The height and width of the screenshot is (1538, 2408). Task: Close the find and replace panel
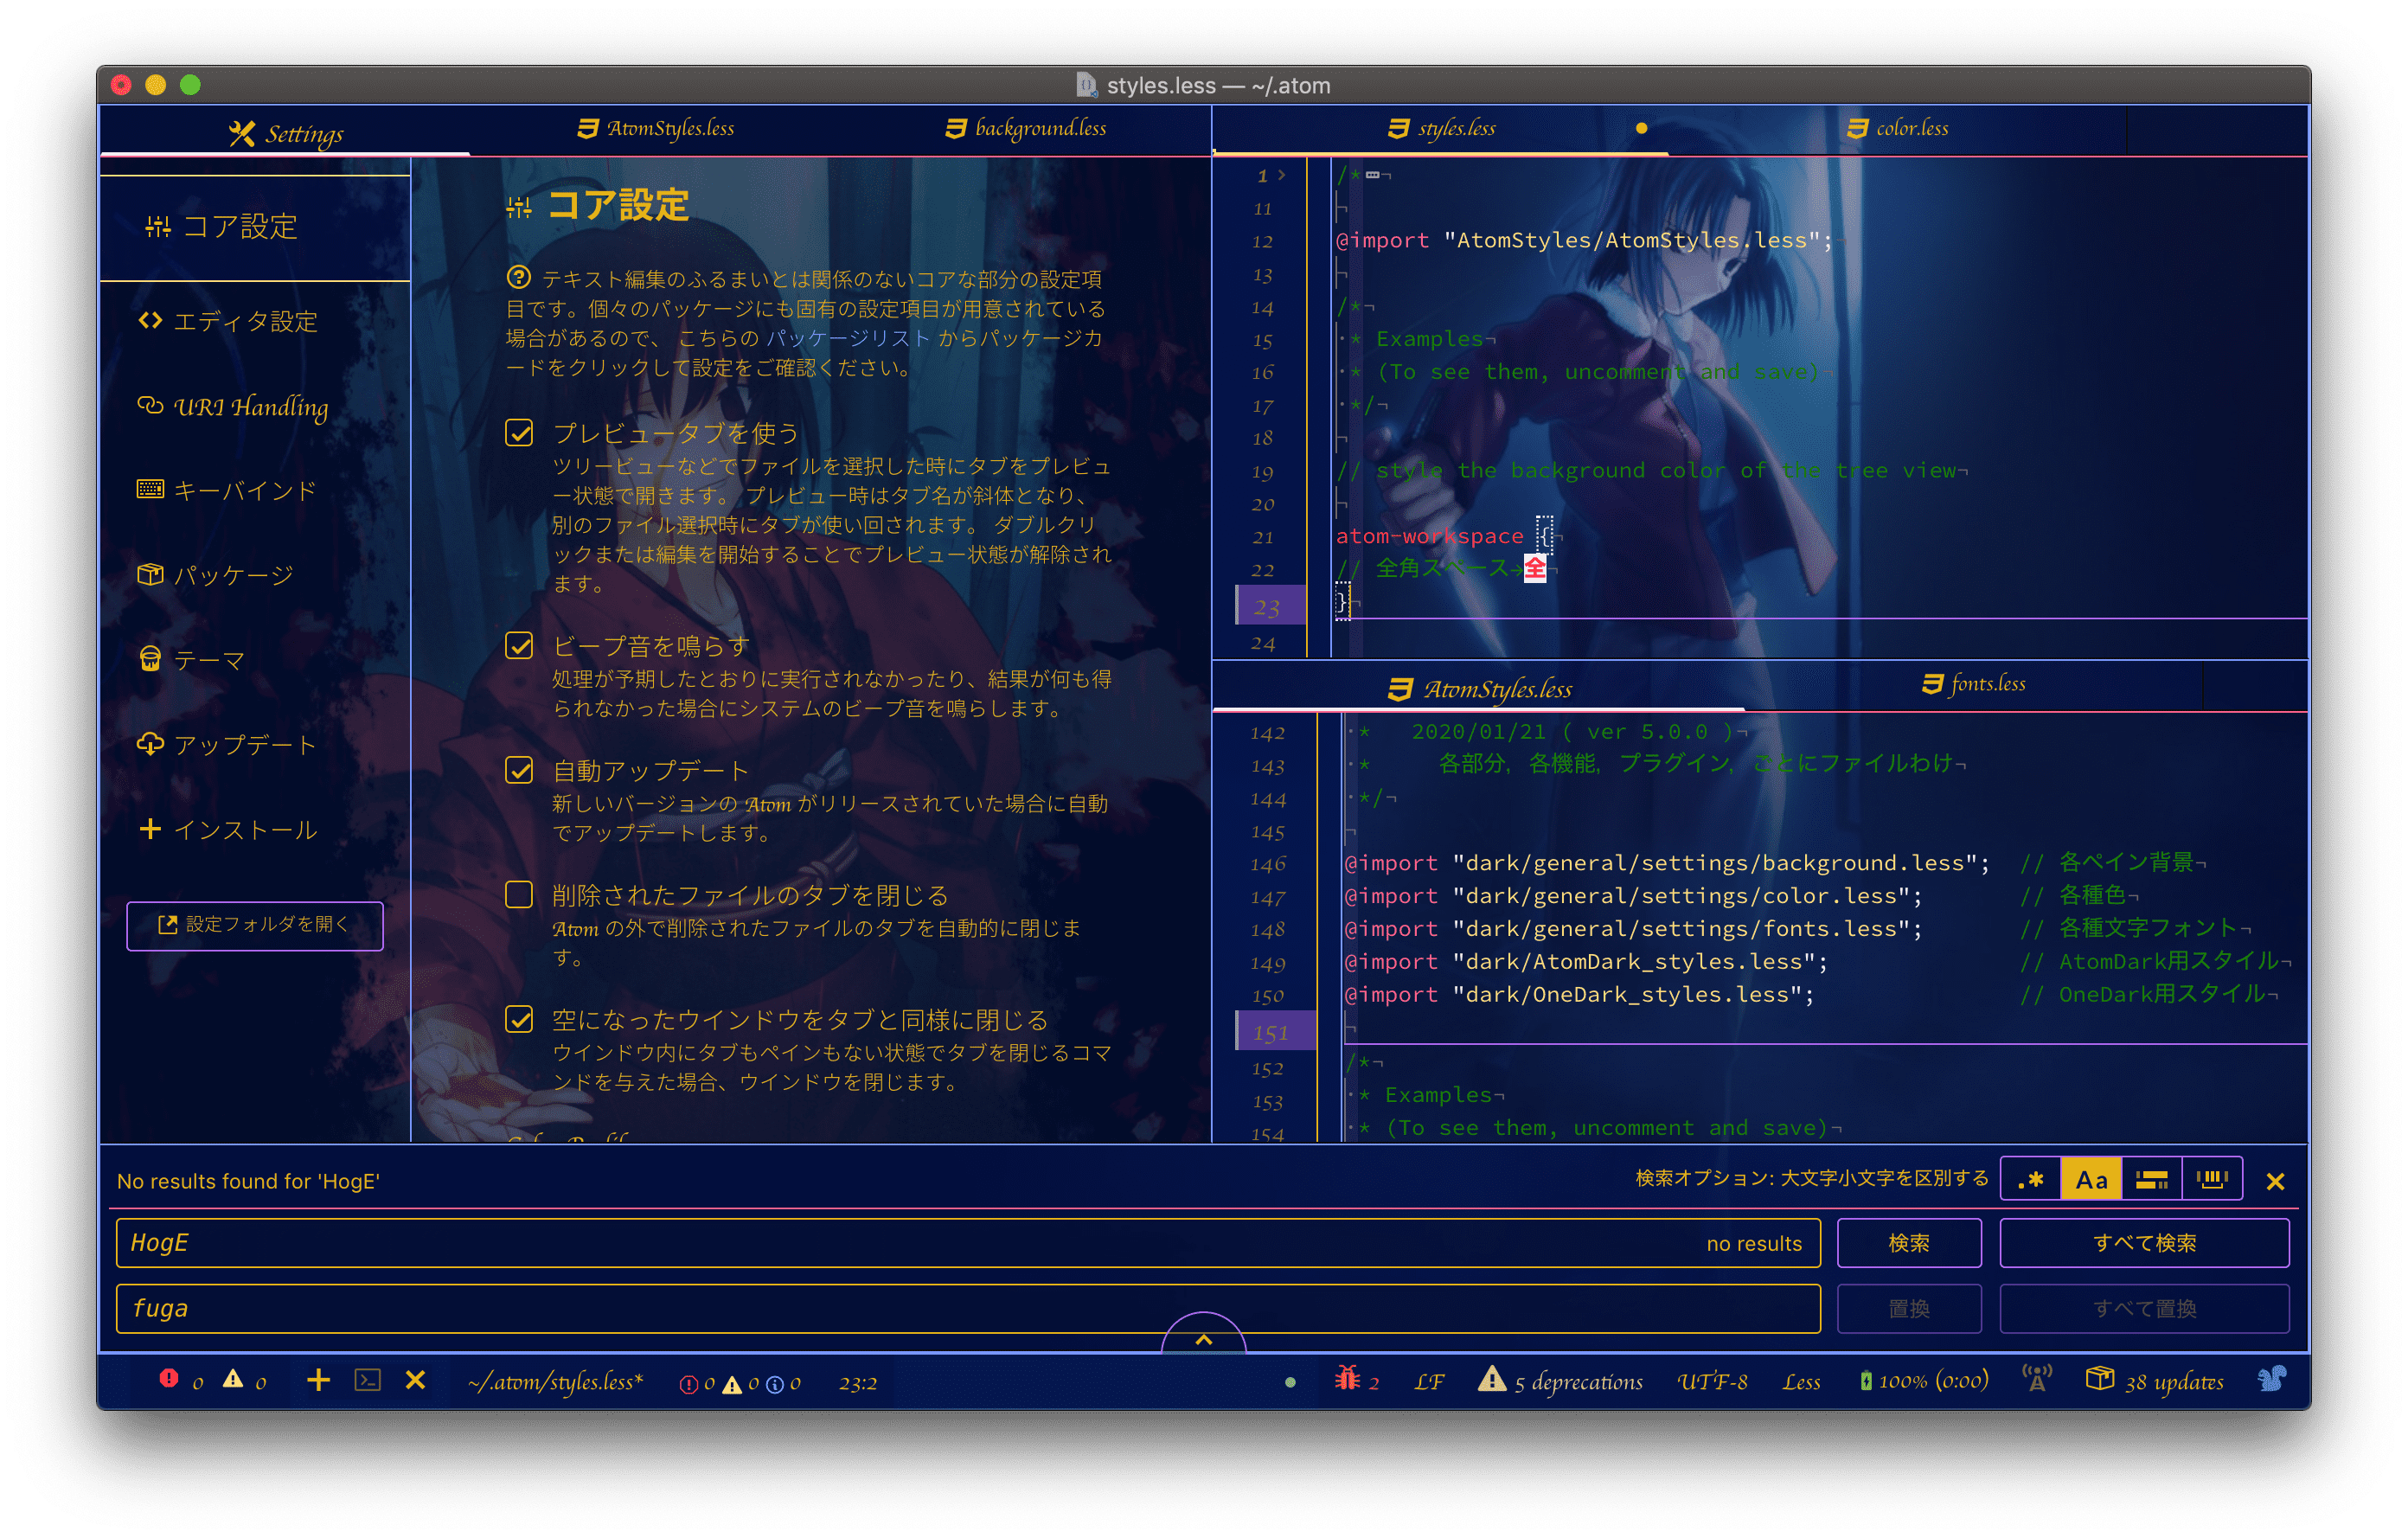(x=2275, y=1182)
